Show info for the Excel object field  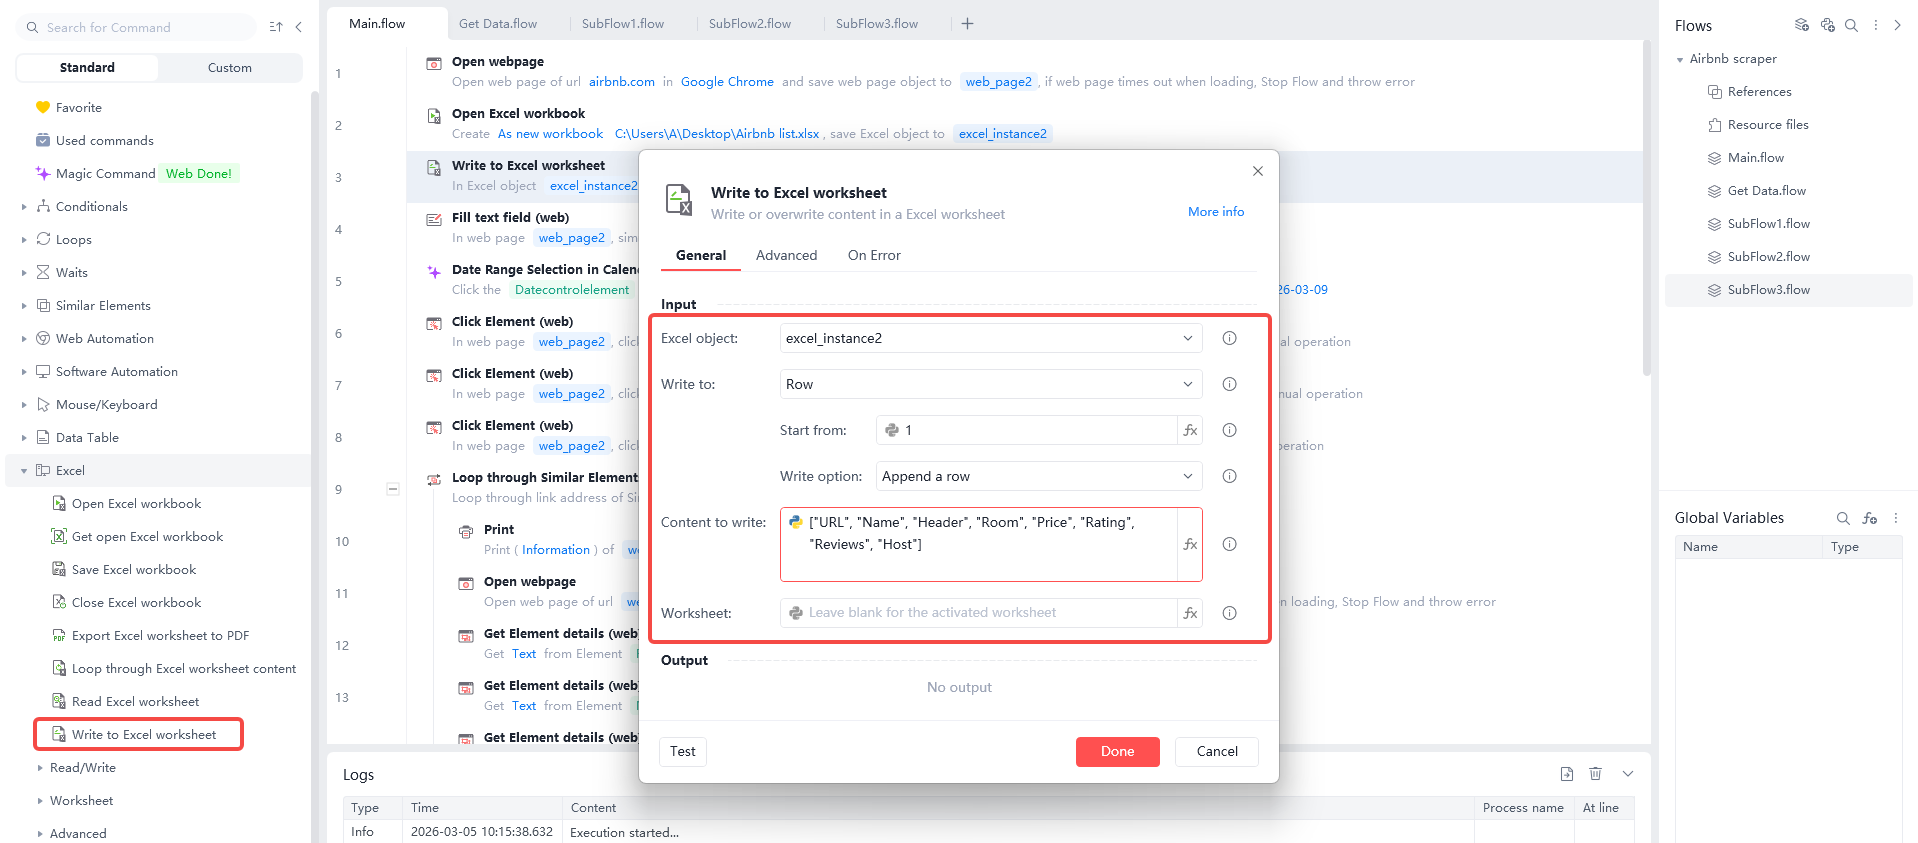click(1229, 338)
